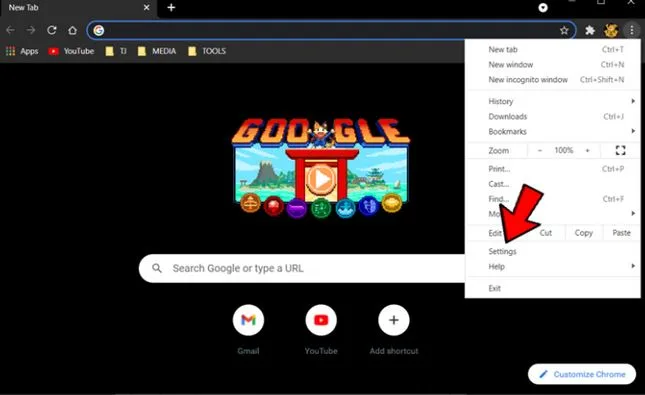
Task: Open the MEDIA bookmarks folder
Action: [157, 51]
